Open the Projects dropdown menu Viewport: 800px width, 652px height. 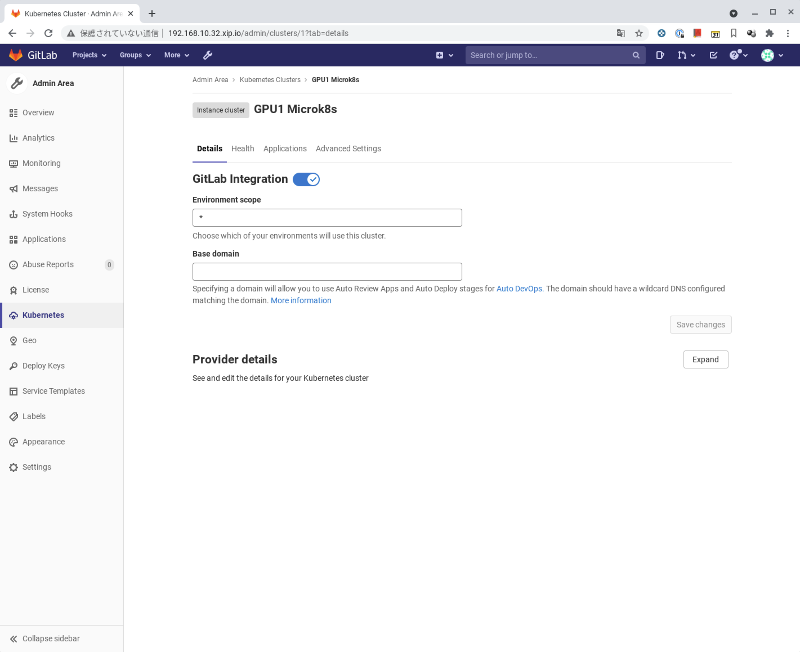[x=89, y=55]
